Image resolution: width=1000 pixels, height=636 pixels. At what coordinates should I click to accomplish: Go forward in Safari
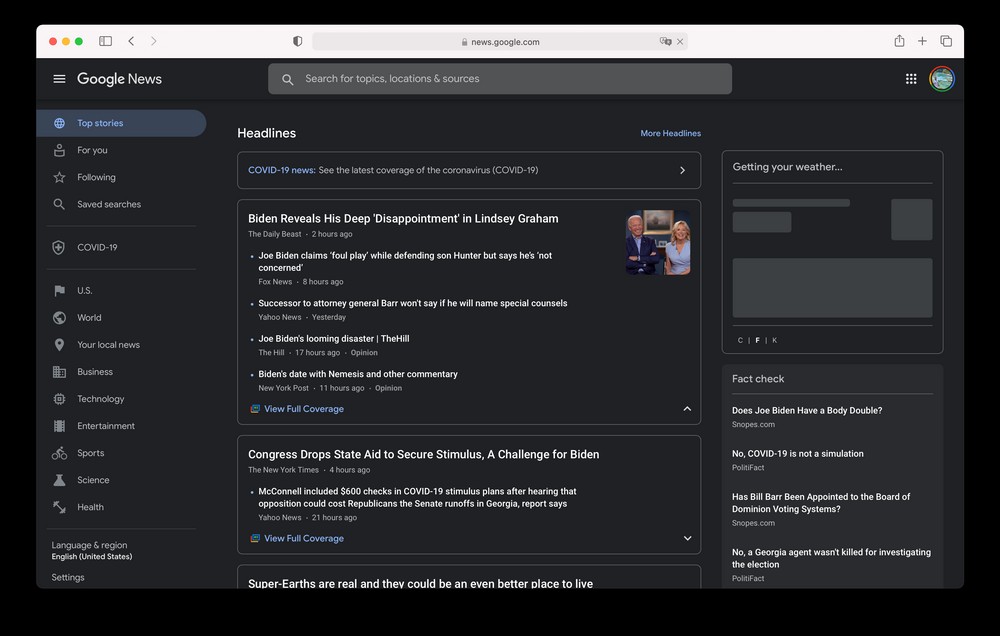click(x=154, y=41)
